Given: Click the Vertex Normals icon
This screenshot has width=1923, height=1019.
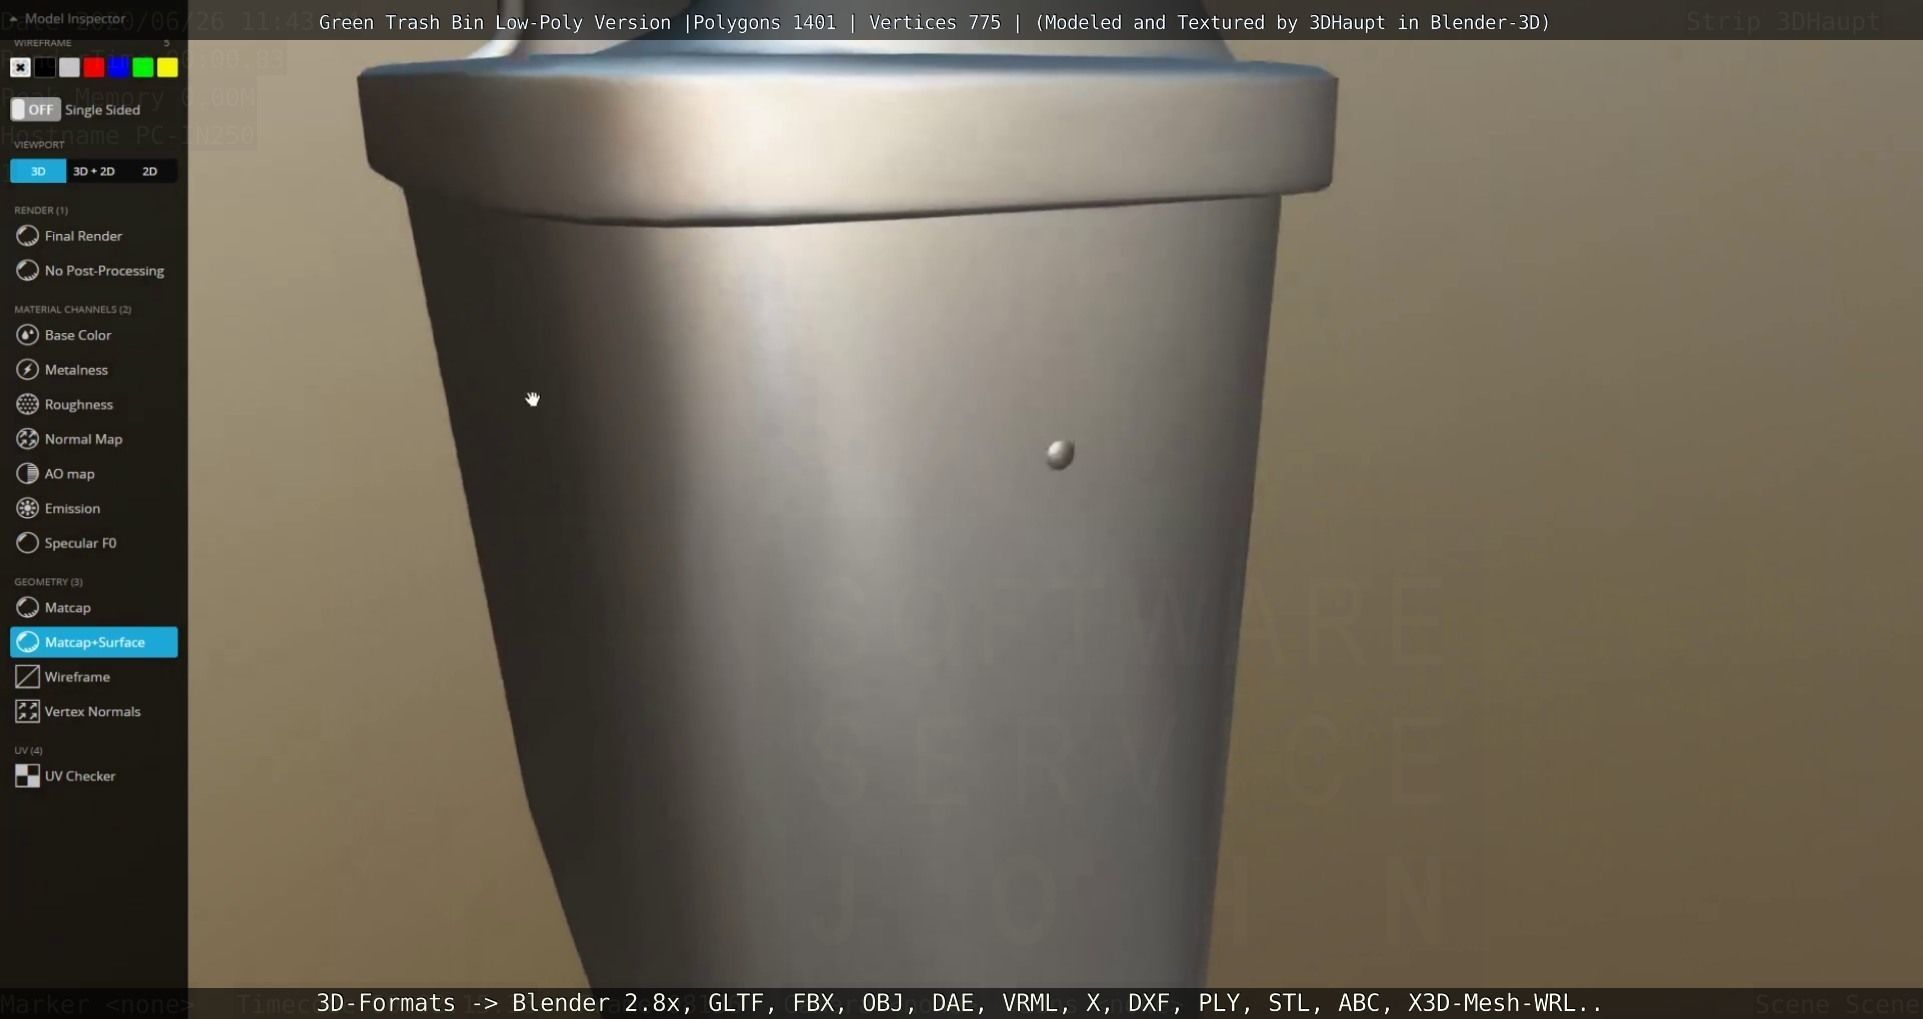Looking at the screenshot, I should (28, 712).
